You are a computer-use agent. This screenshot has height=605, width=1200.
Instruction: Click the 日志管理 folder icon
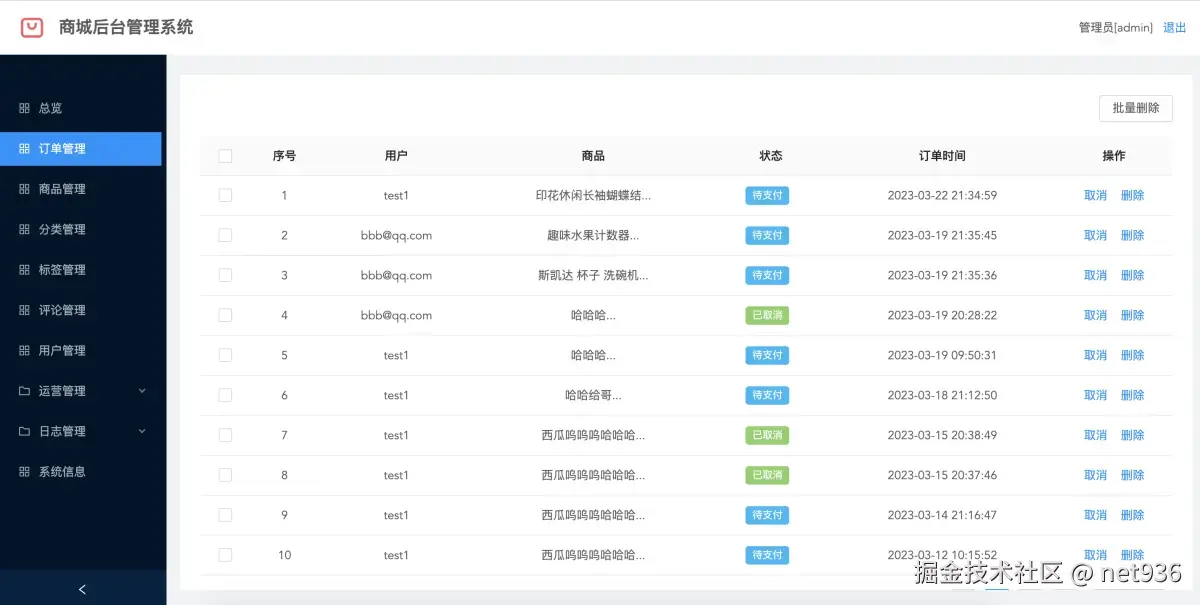pyautogui.click(x=24, y=431)
